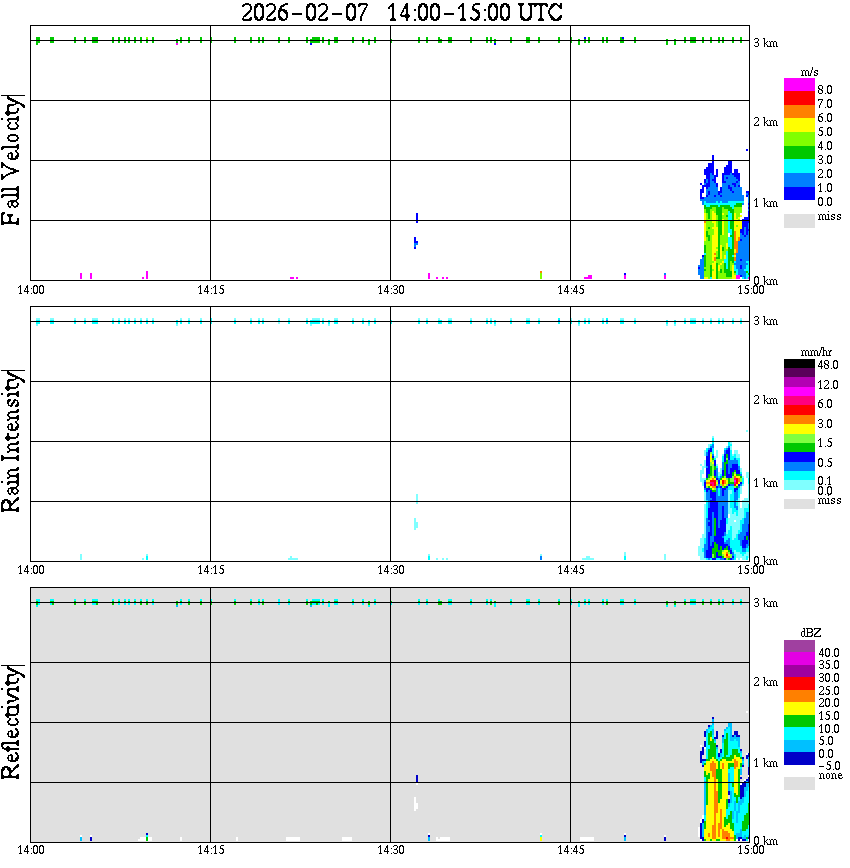
Task: Click the 2 km label on Fall Velocity panel
Action: 765,122
